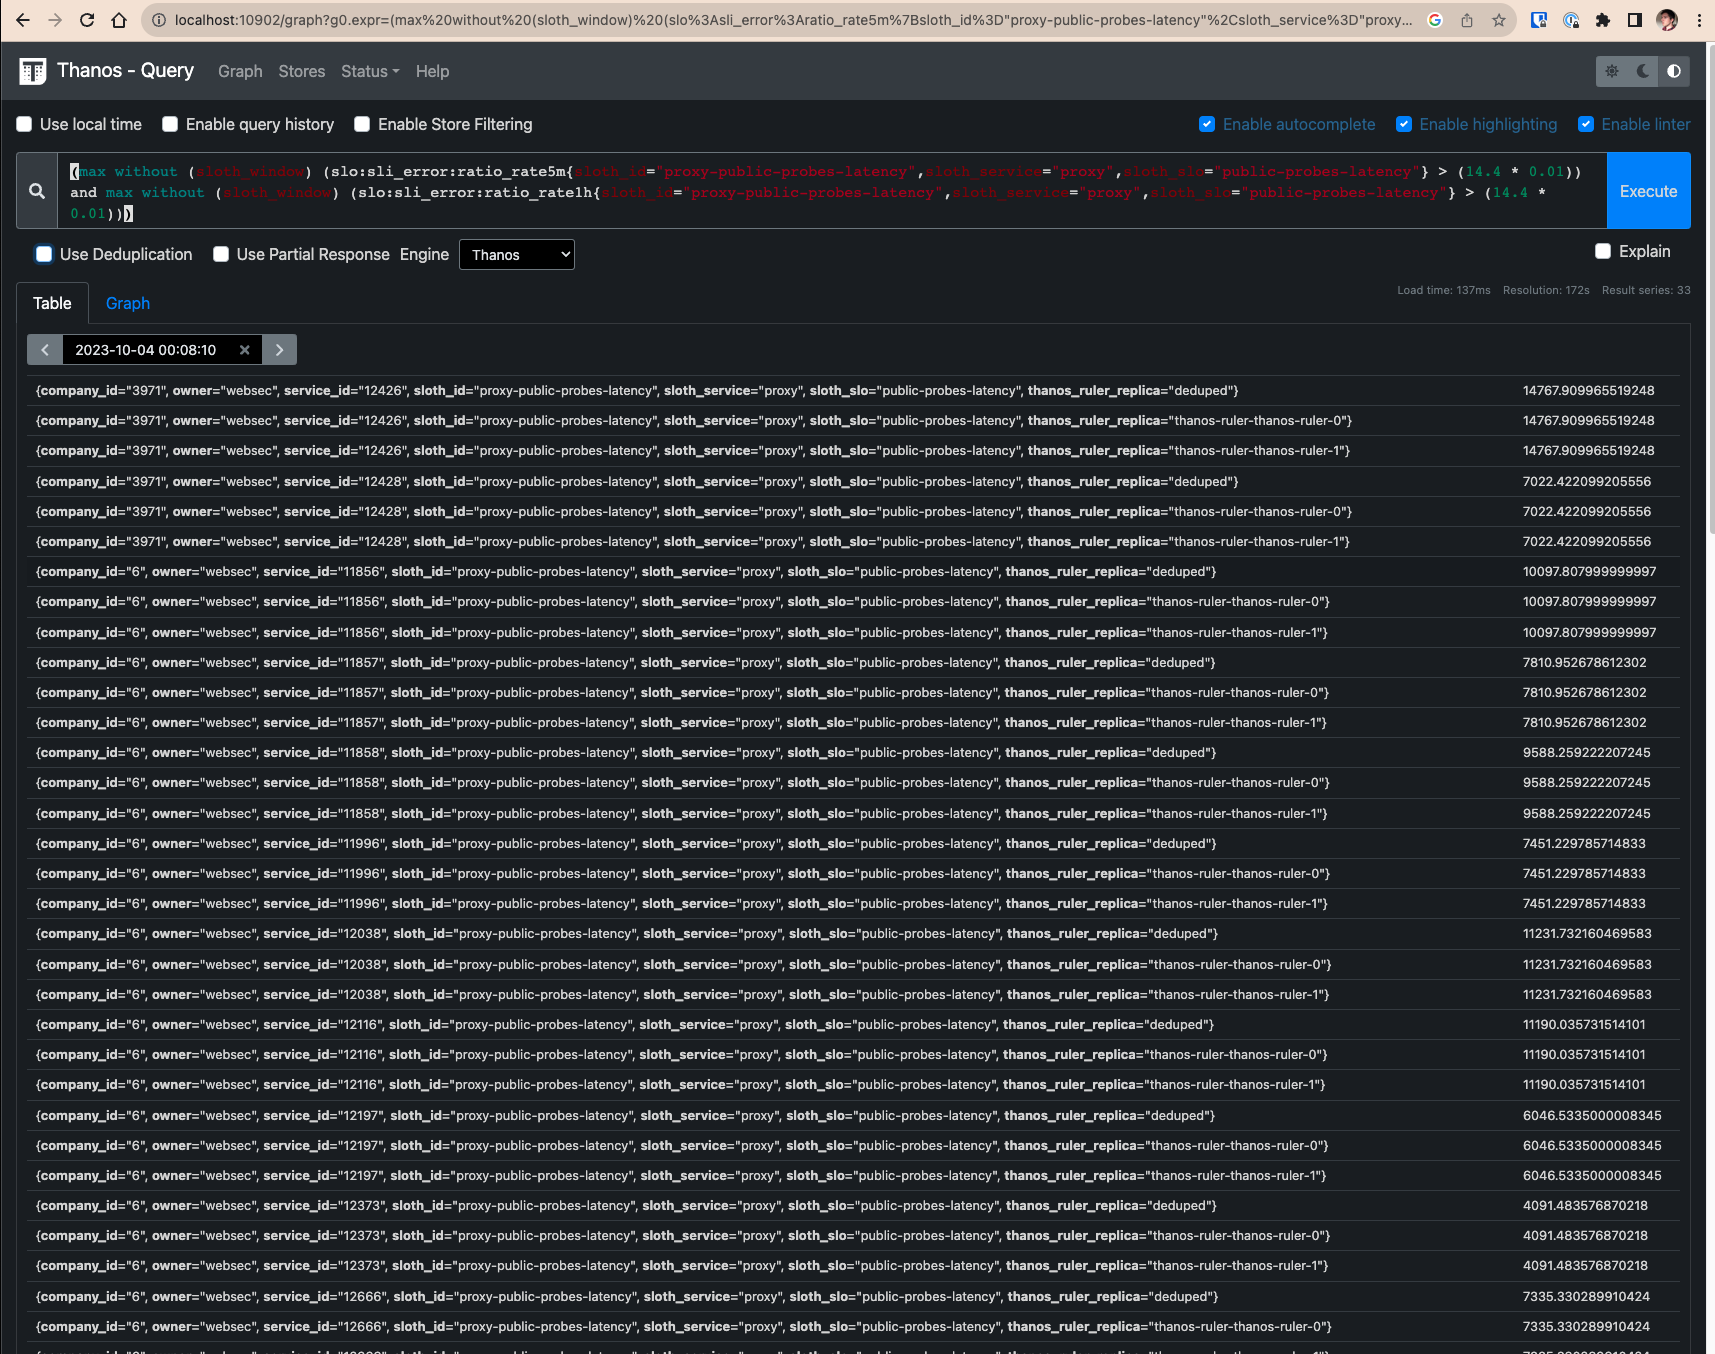Image resolution: width=1715 pixels, height=1354 pixels.
Task: Advance the timestamp with the next arrow
Action: [279, 349]
